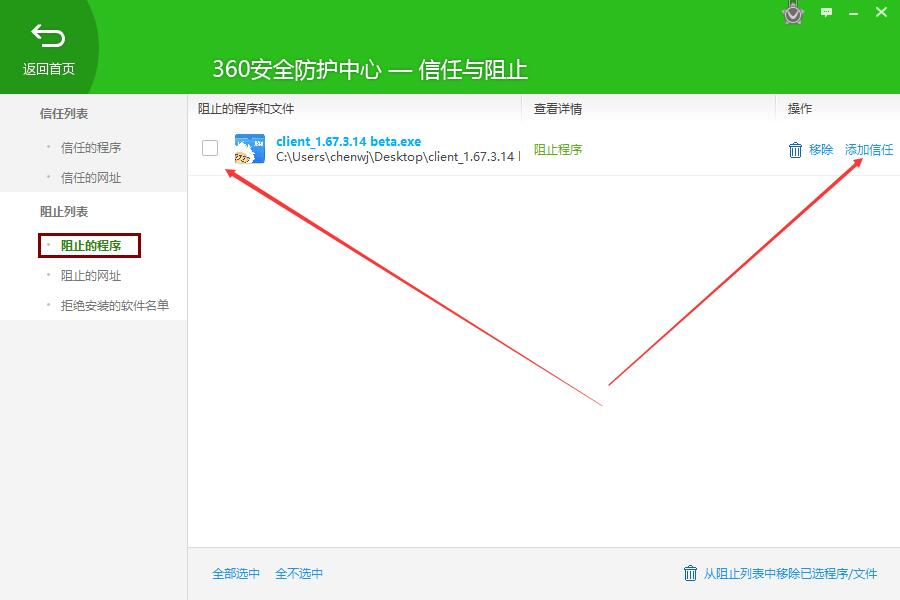900x600 pixels.
Task: Open the 360 guard mascot icon in title bar
Action: coord(793,13)
